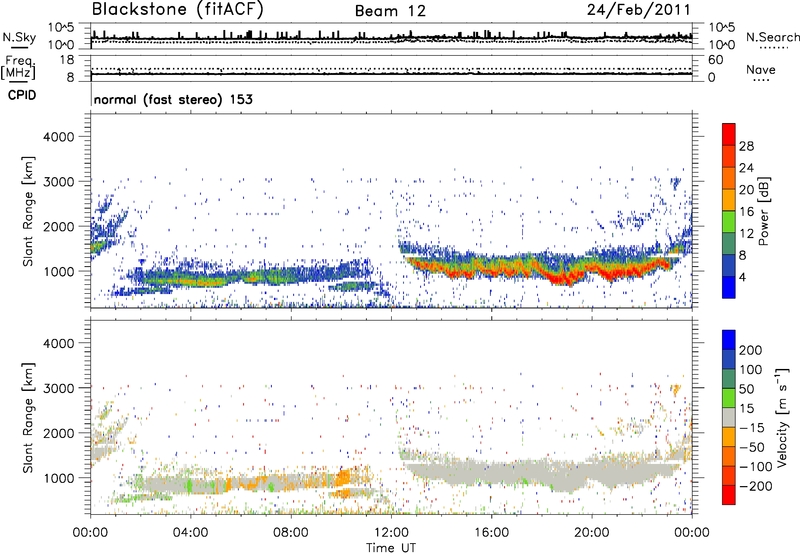Click the 'Blackstone (fitACF)' title text
Image resolution: width=800 pixels, height=554 pixels.
[177, 10]
